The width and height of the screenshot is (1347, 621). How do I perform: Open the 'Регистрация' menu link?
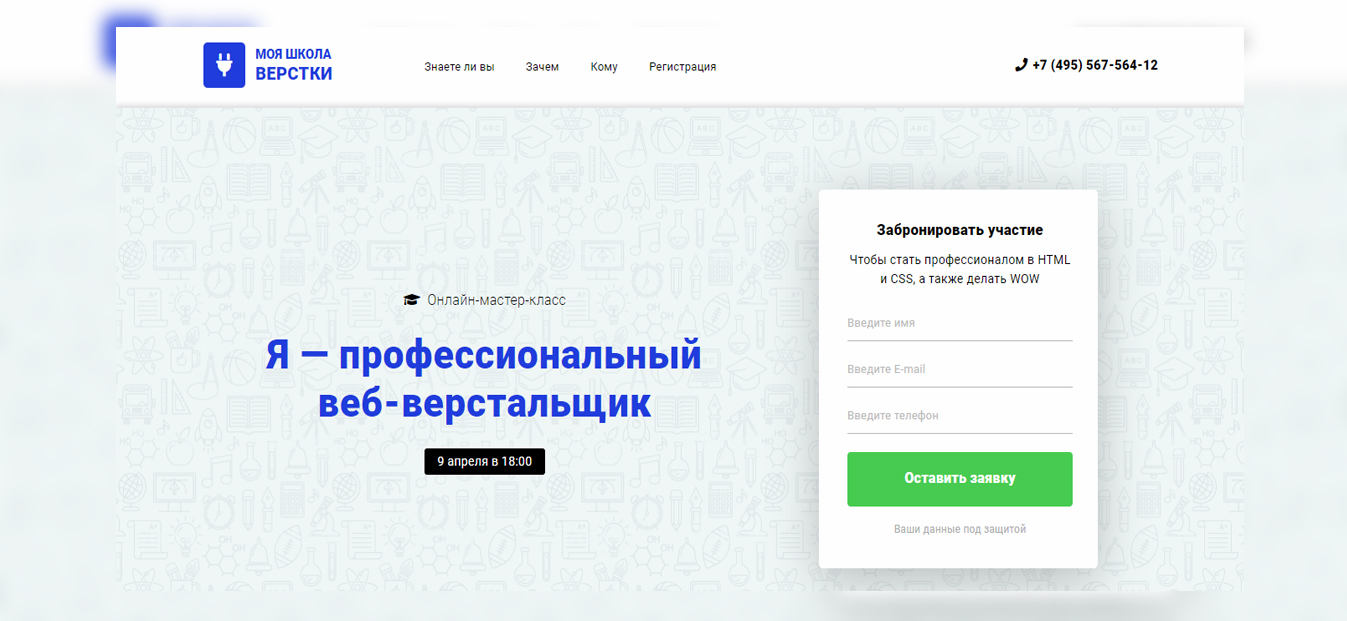[x=682, y=67]
